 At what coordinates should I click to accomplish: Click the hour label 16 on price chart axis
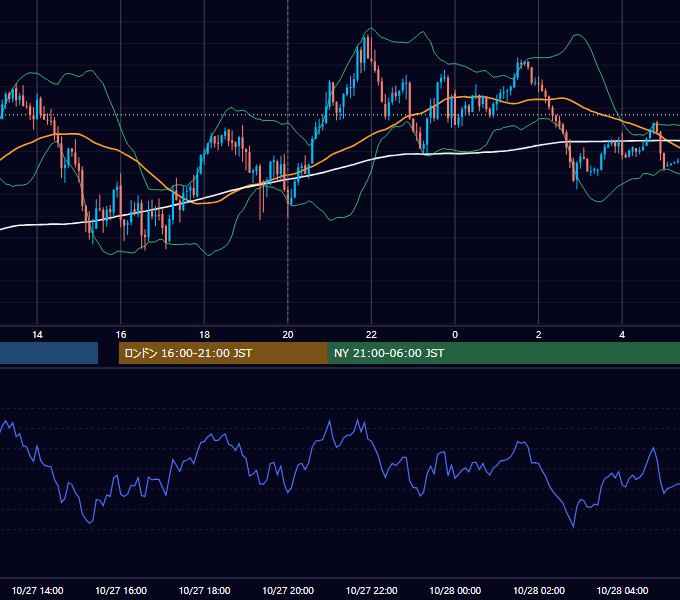point(121,334)
